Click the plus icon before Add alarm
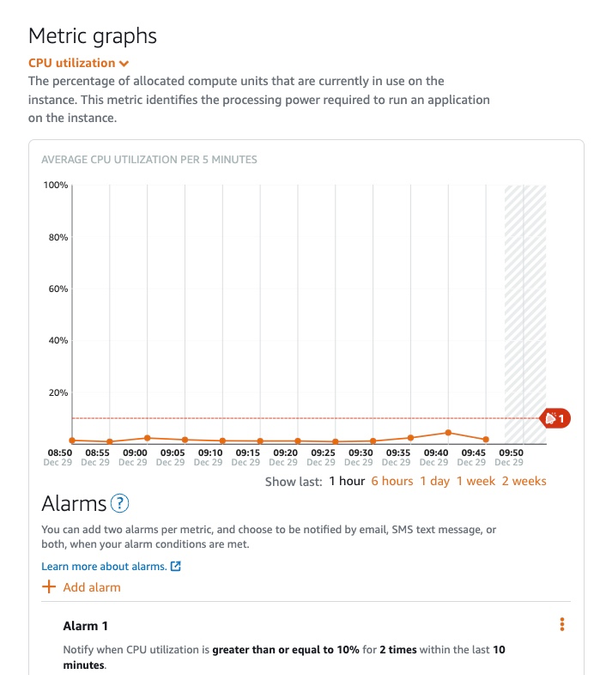Image resolution: width=600 pixels, height=675 pixels. tap(49, 587)
